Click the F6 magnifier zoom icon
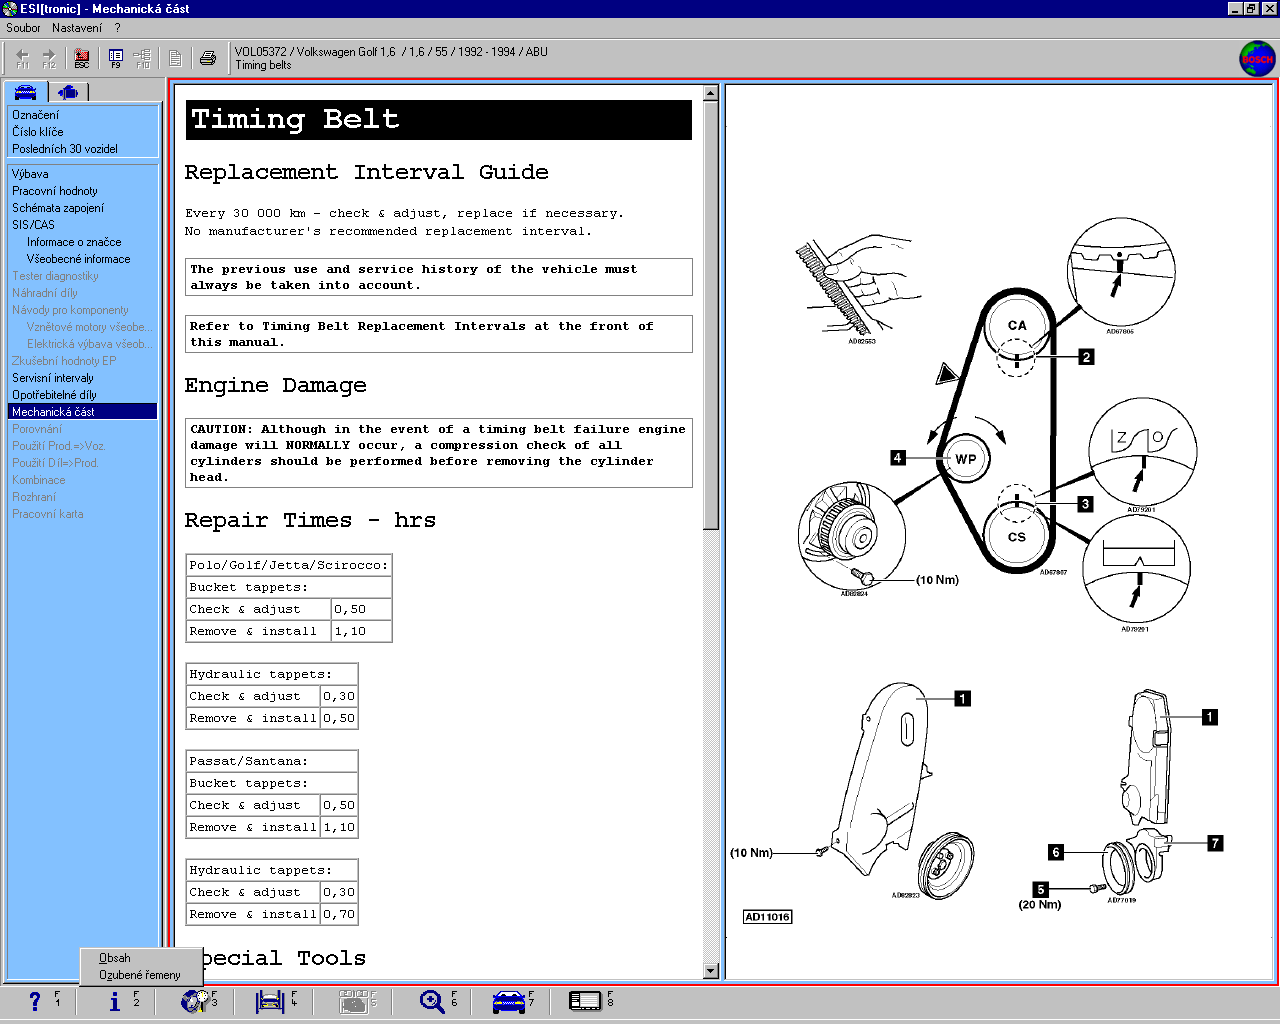Image resolution: width=1280 pixels, height=1024 pixels. click(x=432, y=1001)
